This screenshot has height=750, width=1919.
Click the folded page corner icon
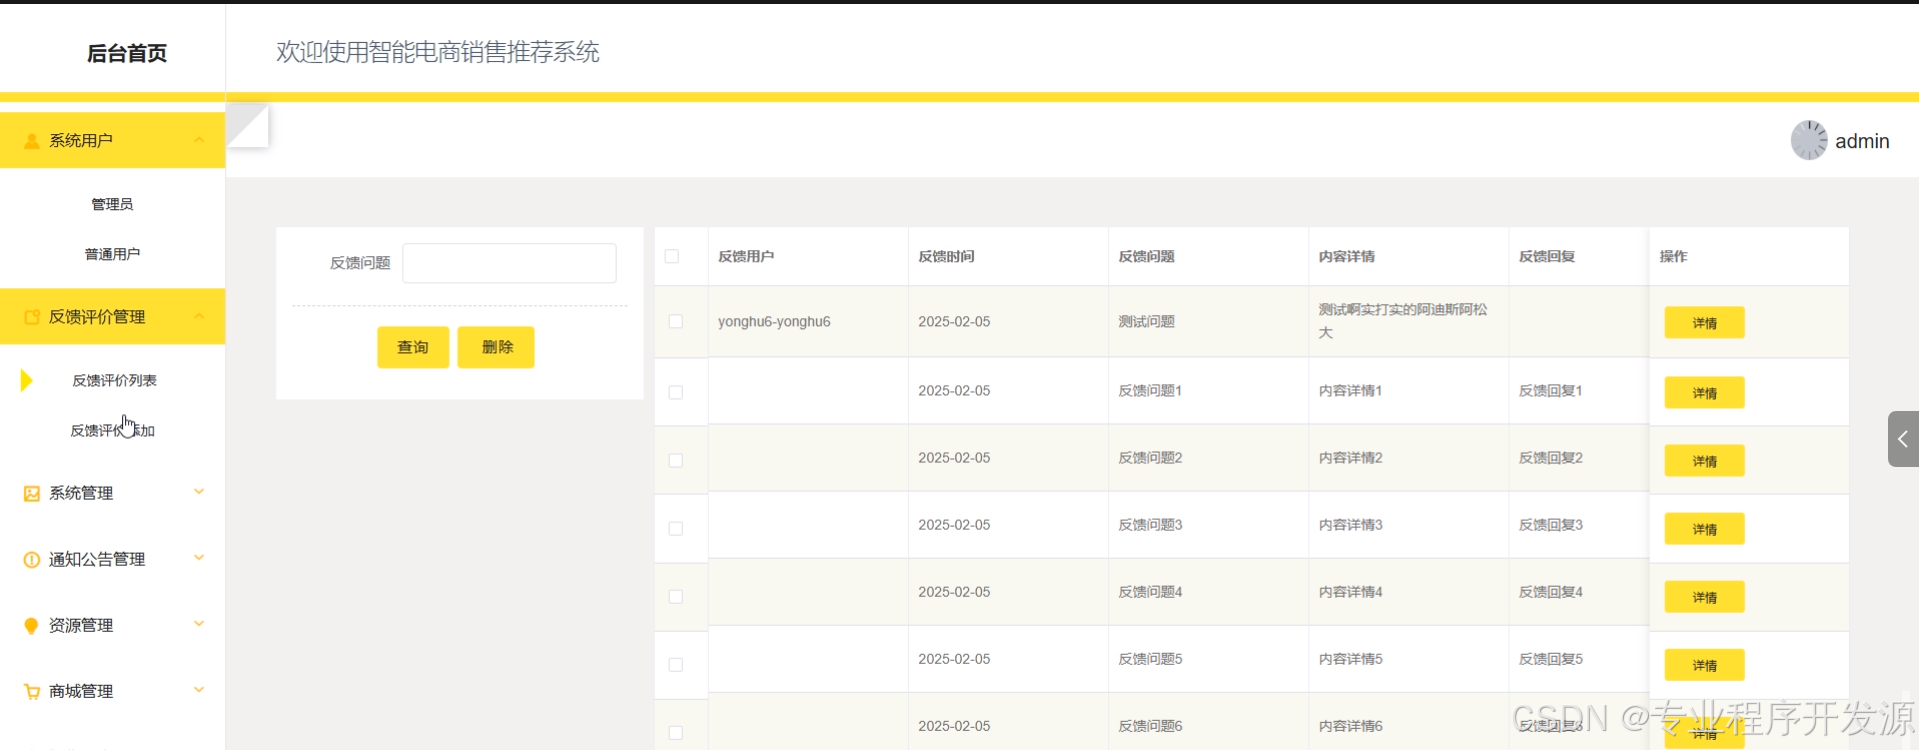(248, 125)
